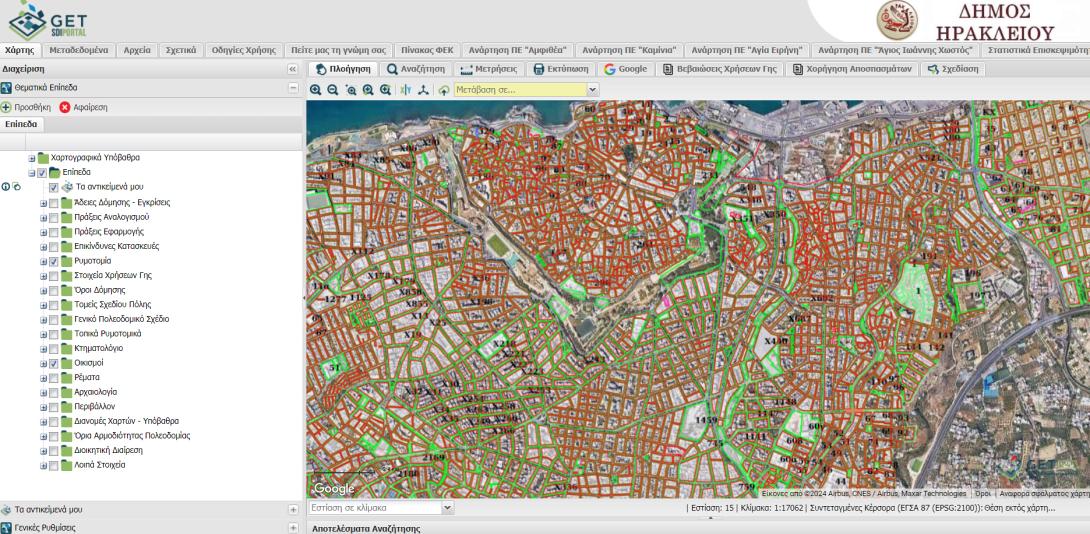Enable the 'Κτηματολόγιο' layer checkbox
Screen dimensions: 1090x534
click(54, 348)
